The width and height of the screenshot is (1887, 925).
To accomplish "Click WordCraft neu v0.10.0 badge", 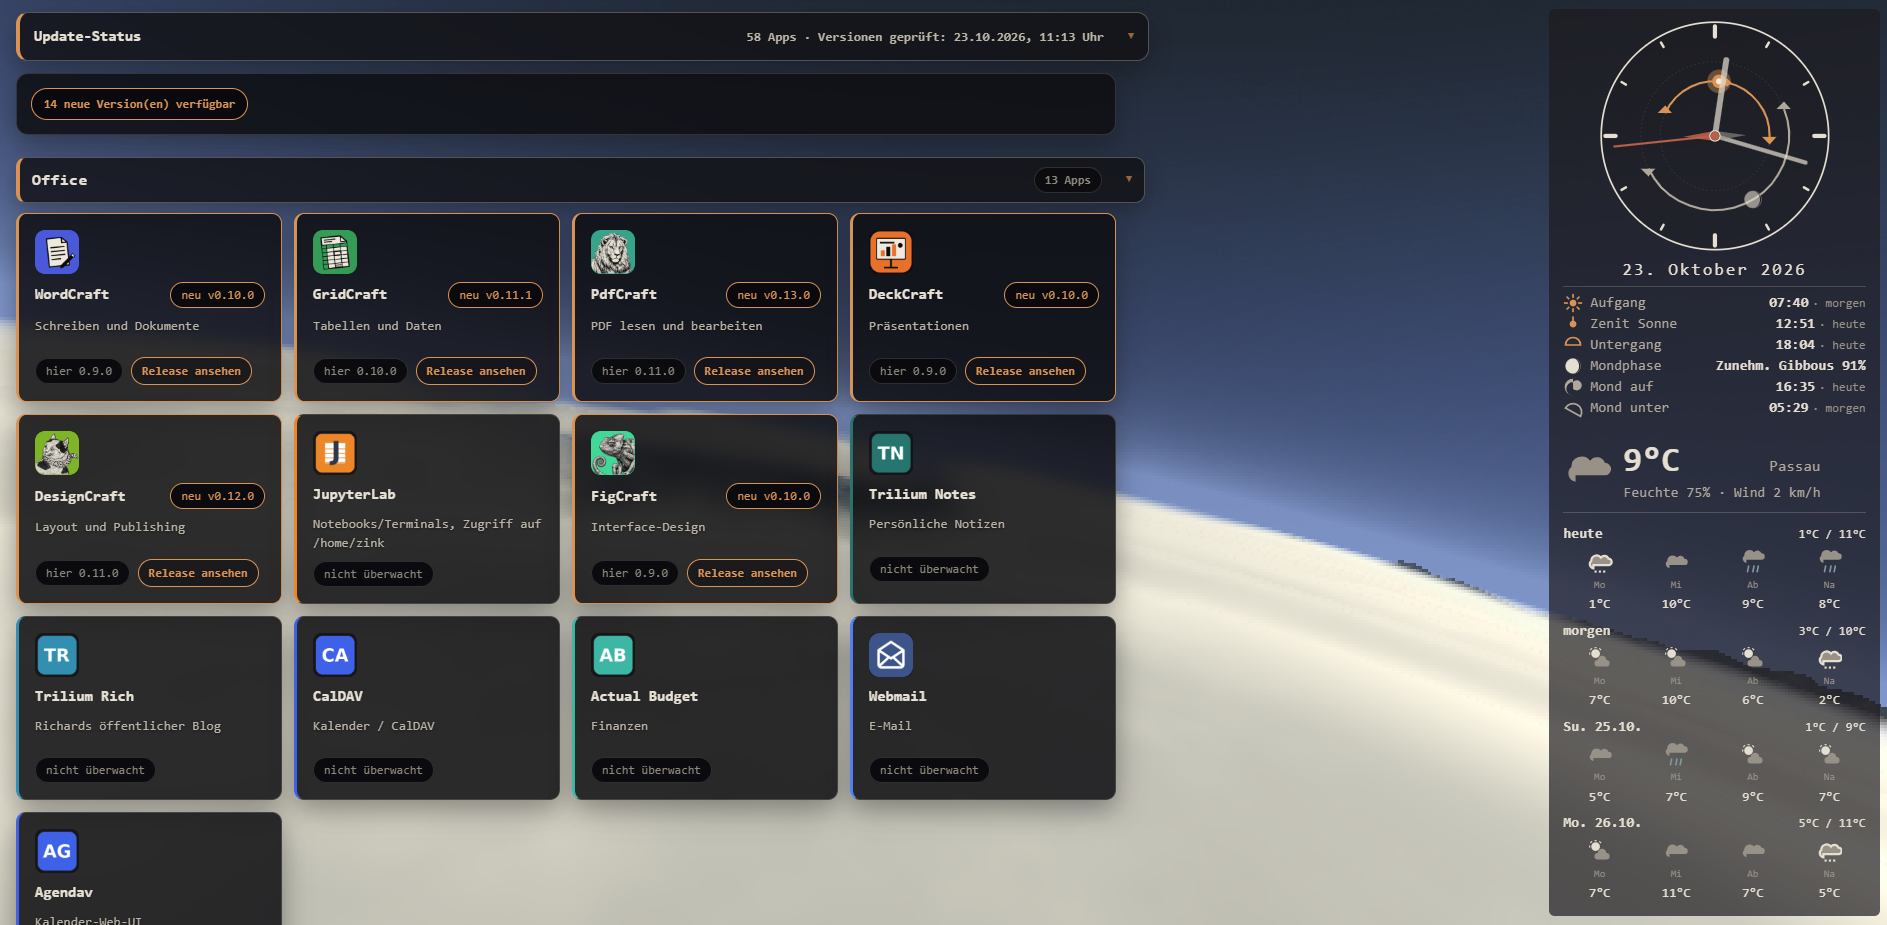I will point(217,295).
